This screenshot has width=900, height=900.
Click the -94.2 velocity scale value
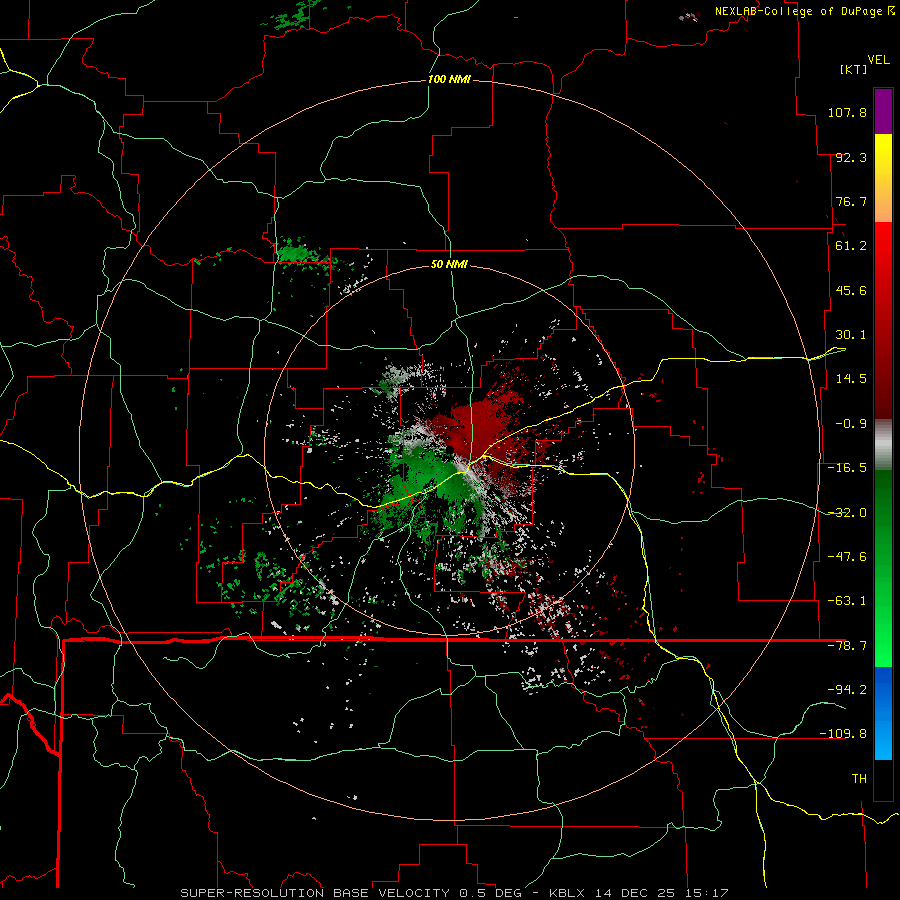[847, 690]
